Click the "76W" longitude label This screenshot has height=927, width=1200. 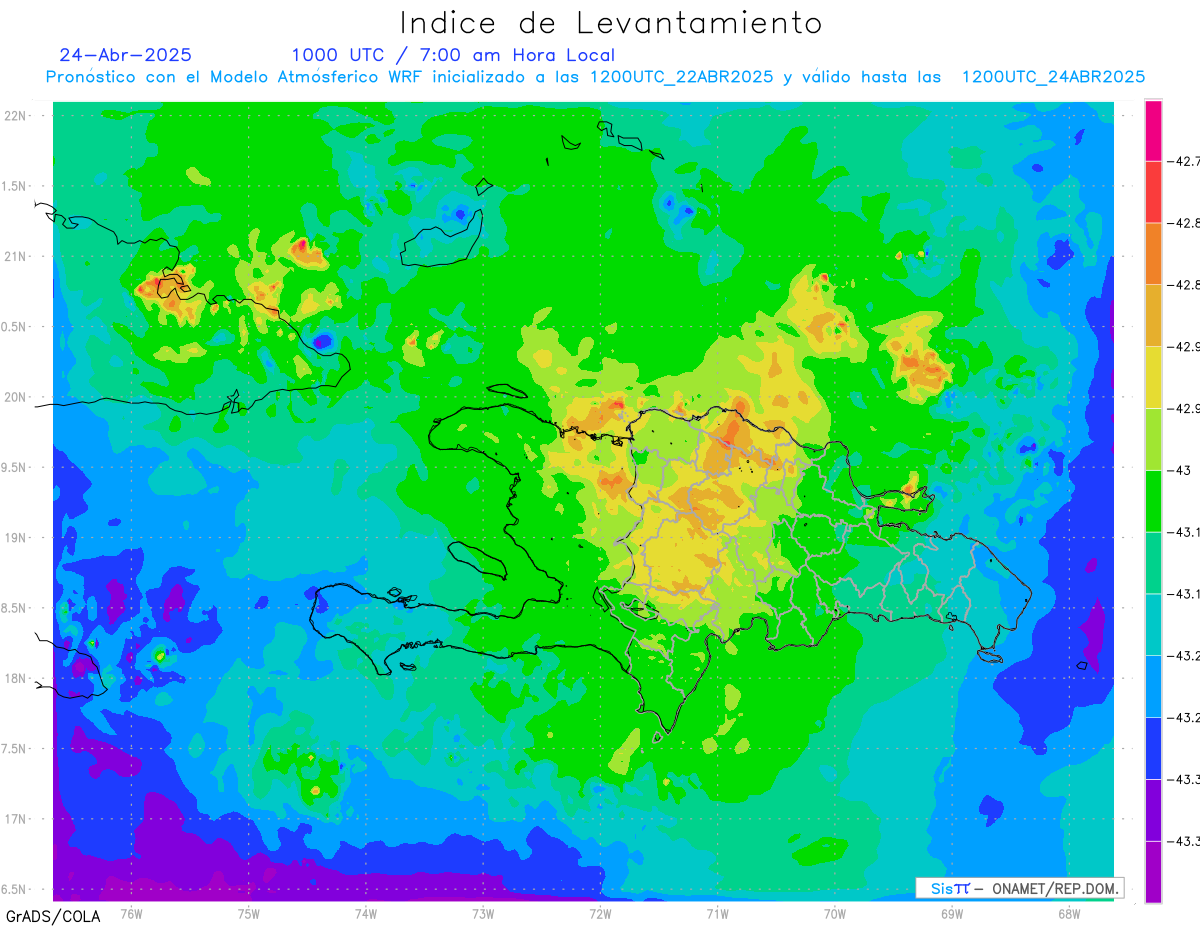[131, 913]
